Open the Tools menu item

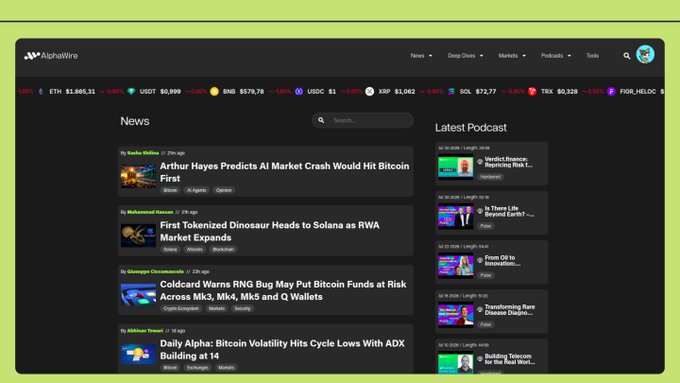pos(592,56)
